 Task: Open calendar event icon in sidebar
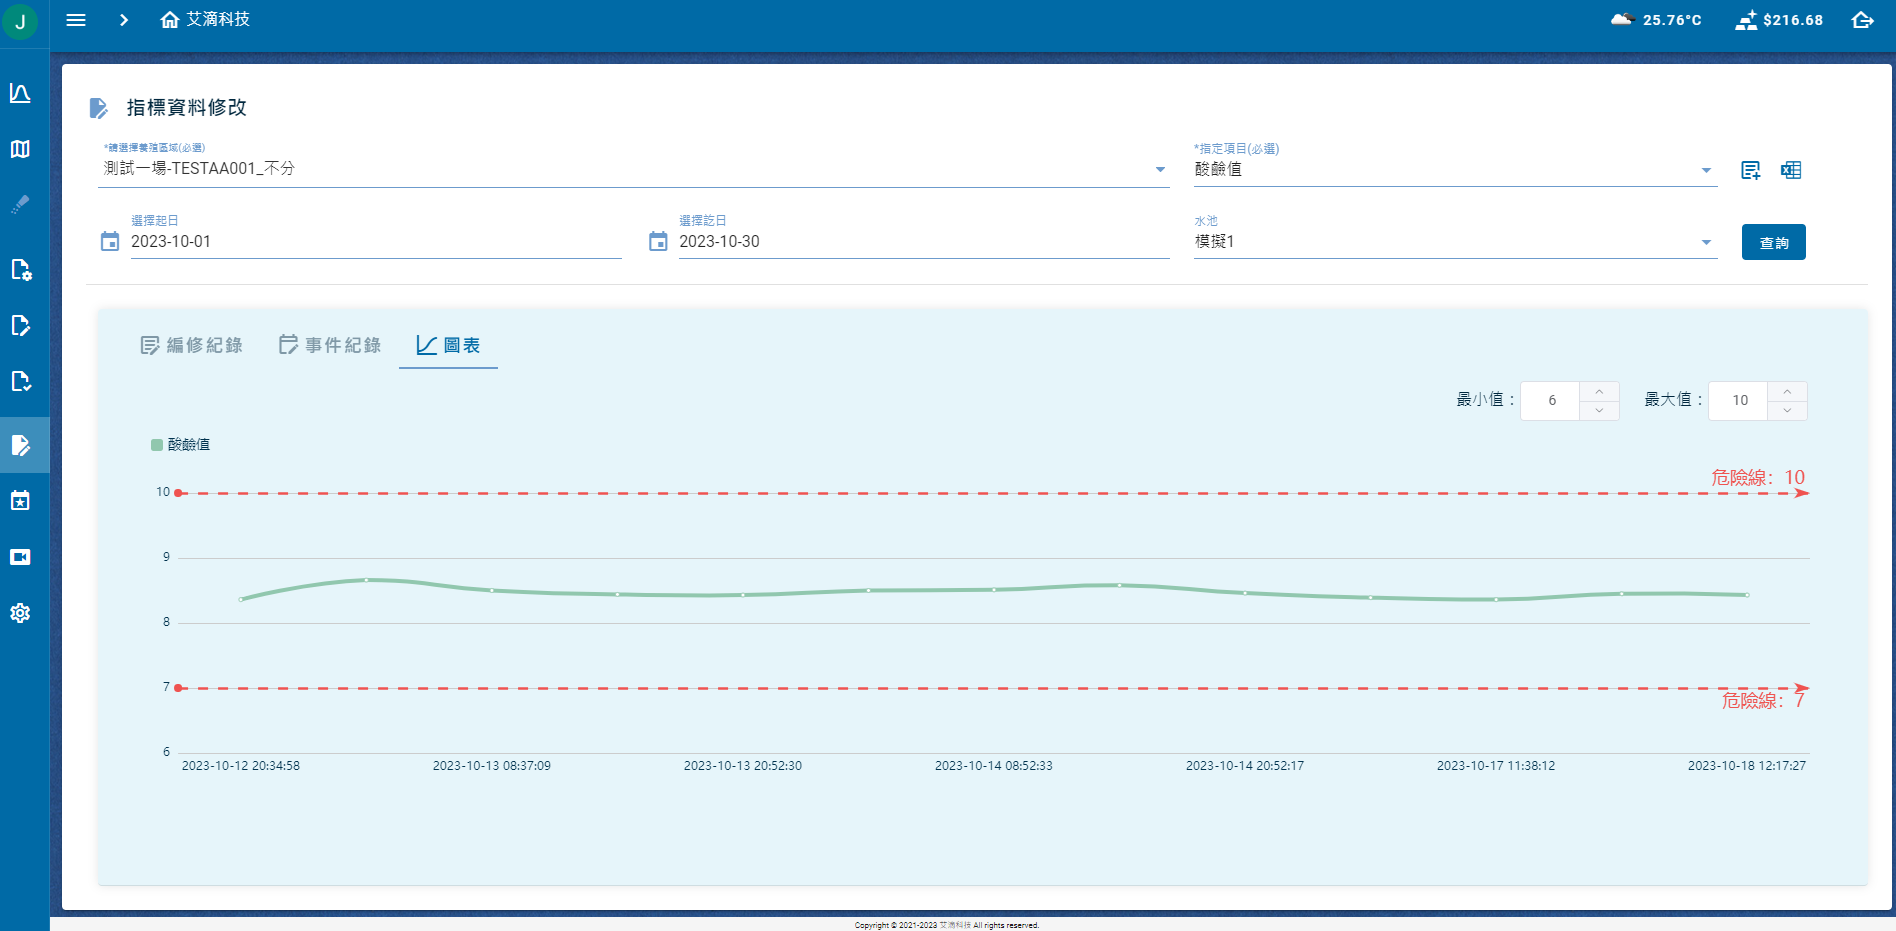coord(20,501)
